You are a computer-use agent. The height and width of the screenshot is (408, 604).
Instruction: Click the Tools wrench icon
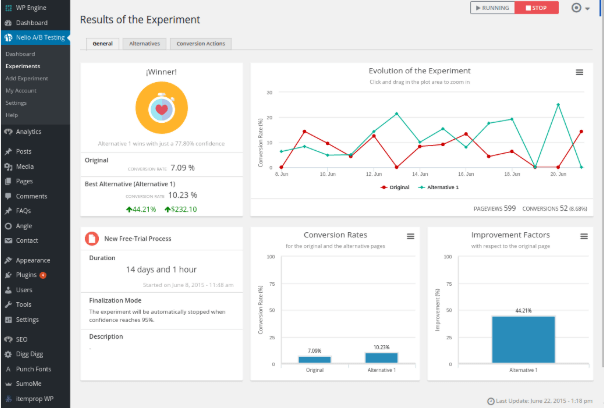[8, 305]
